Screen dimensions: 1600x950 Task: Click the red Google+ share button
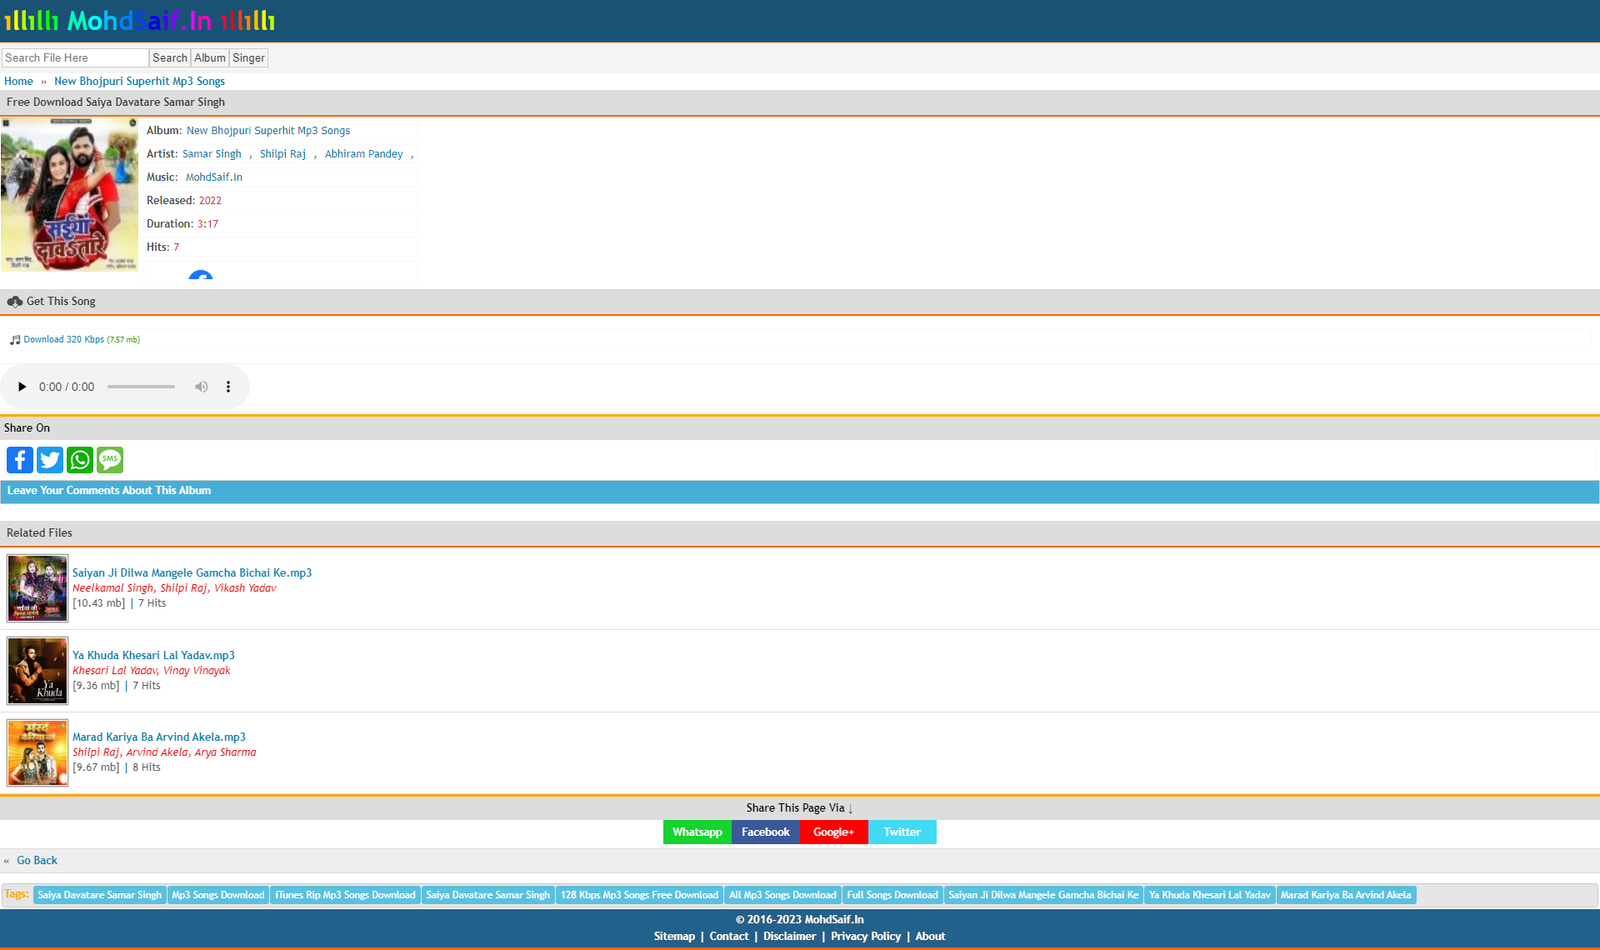pos(833,832)
